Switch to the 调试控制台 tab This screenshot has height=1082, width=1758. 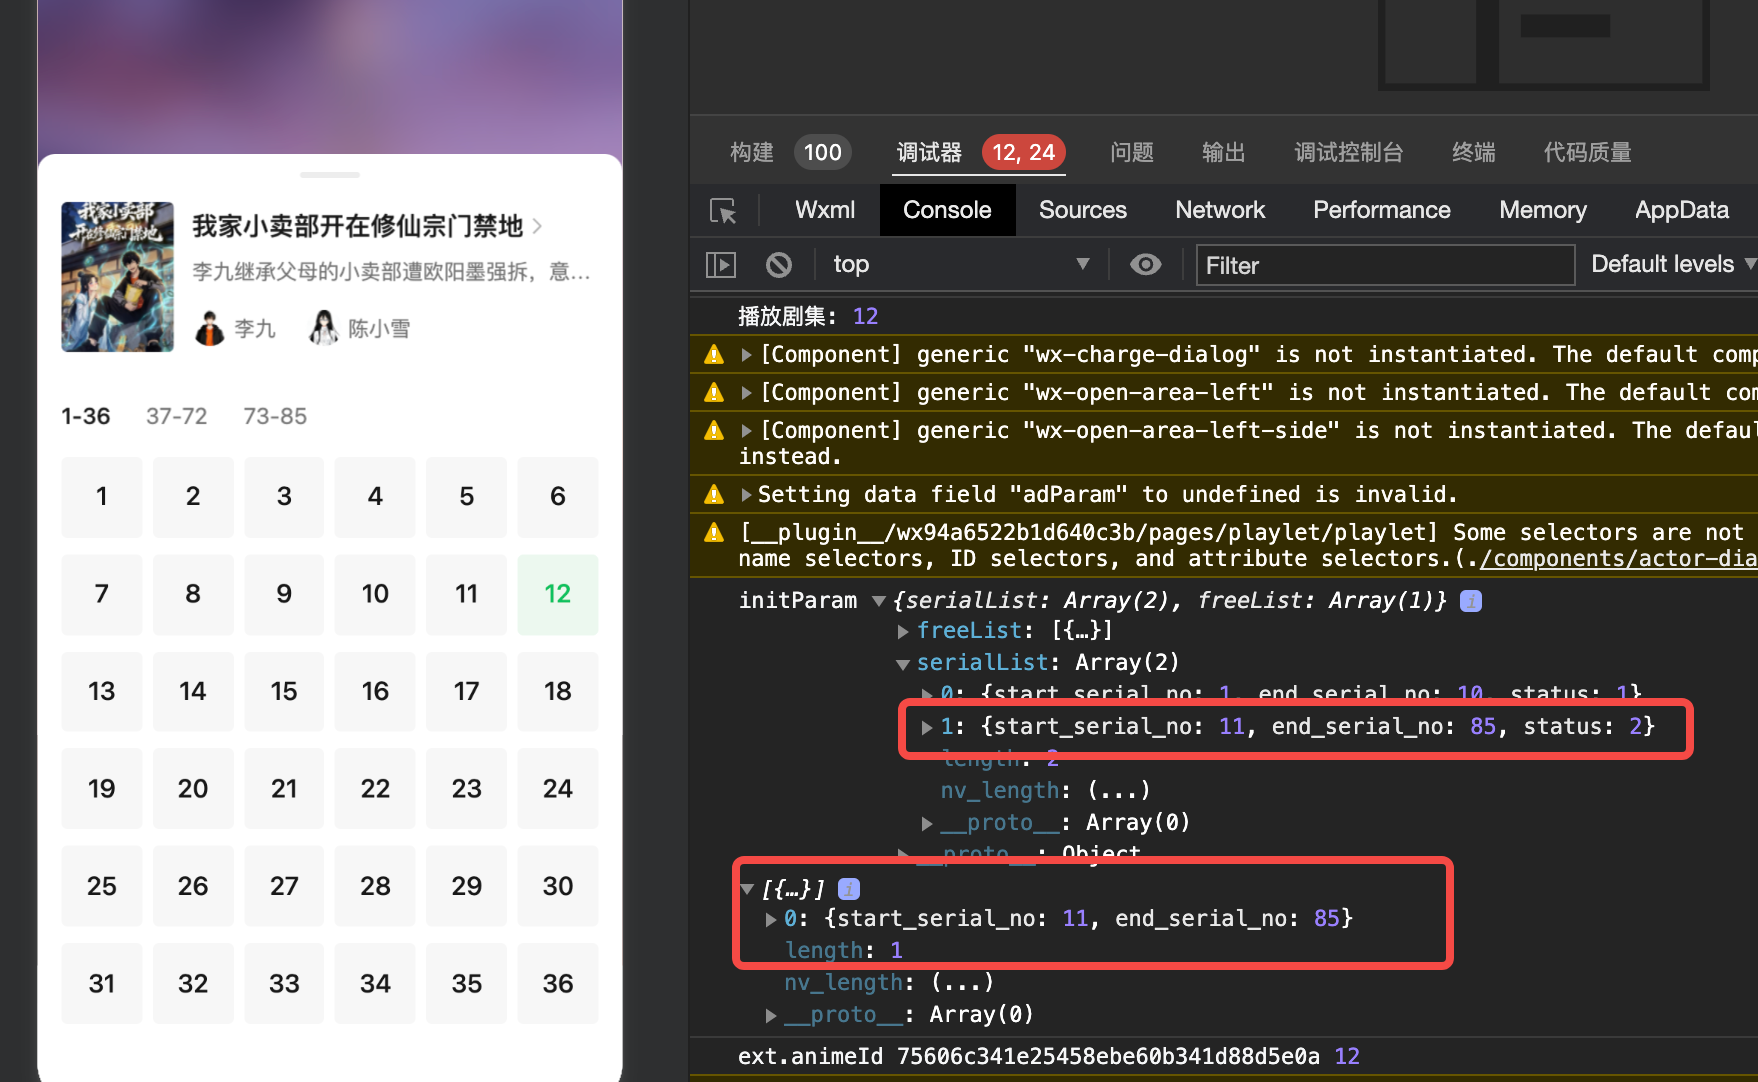pos(1349,152)
